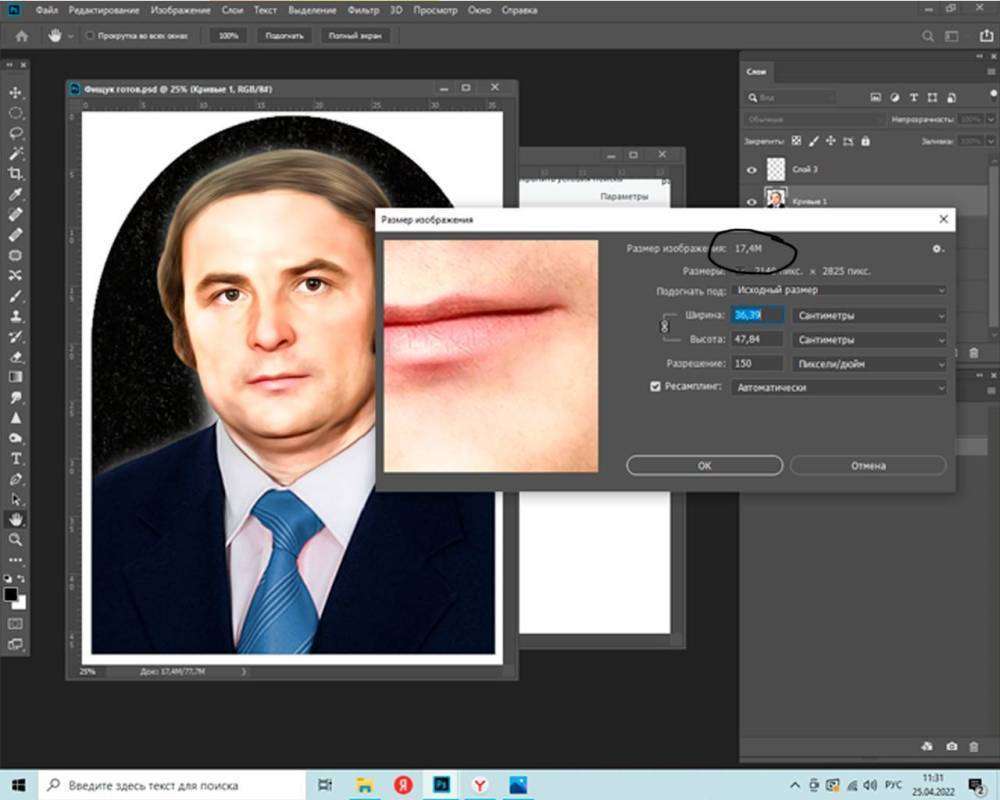Uncheck the Ресамплинг checkbox
The image size is (1000, 800).
[656, 387]
